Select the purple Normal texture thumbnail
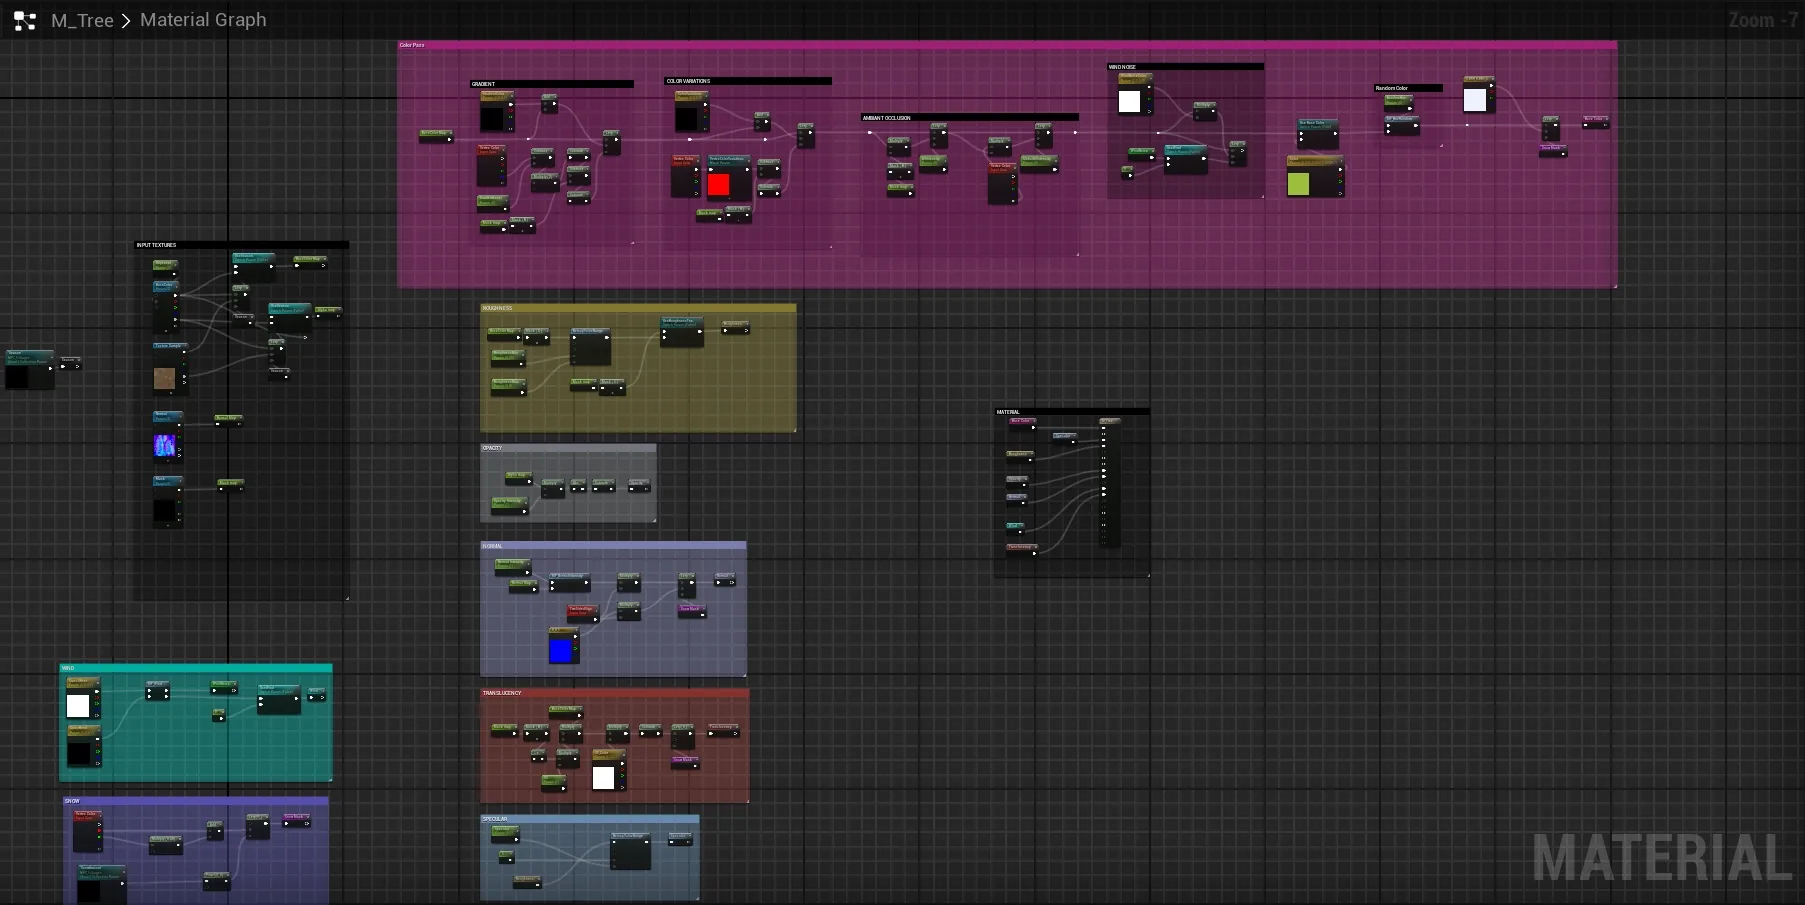The height and width of the screenshot is (905, 1805). (x=164, y=445)
